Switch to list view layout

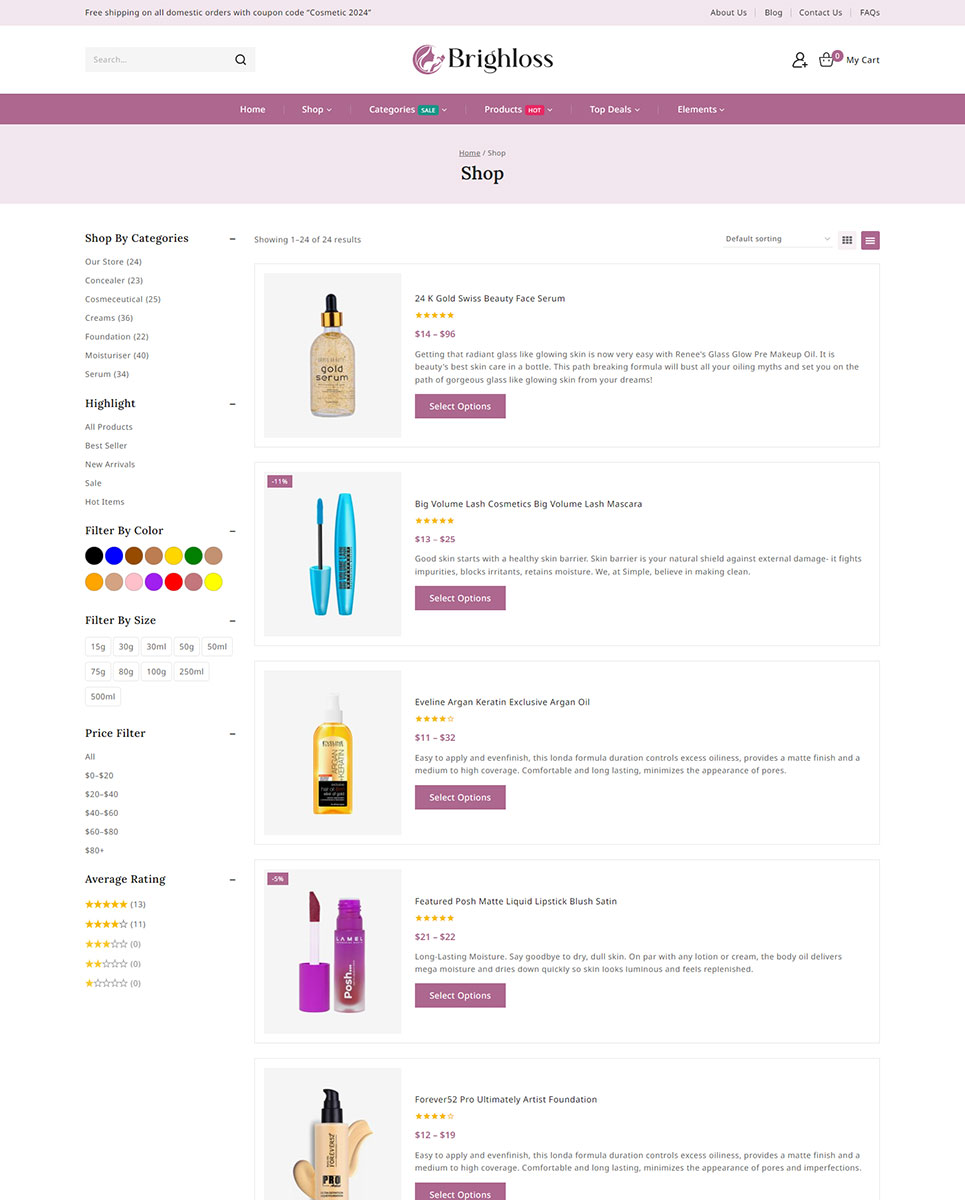coord(870,240)
